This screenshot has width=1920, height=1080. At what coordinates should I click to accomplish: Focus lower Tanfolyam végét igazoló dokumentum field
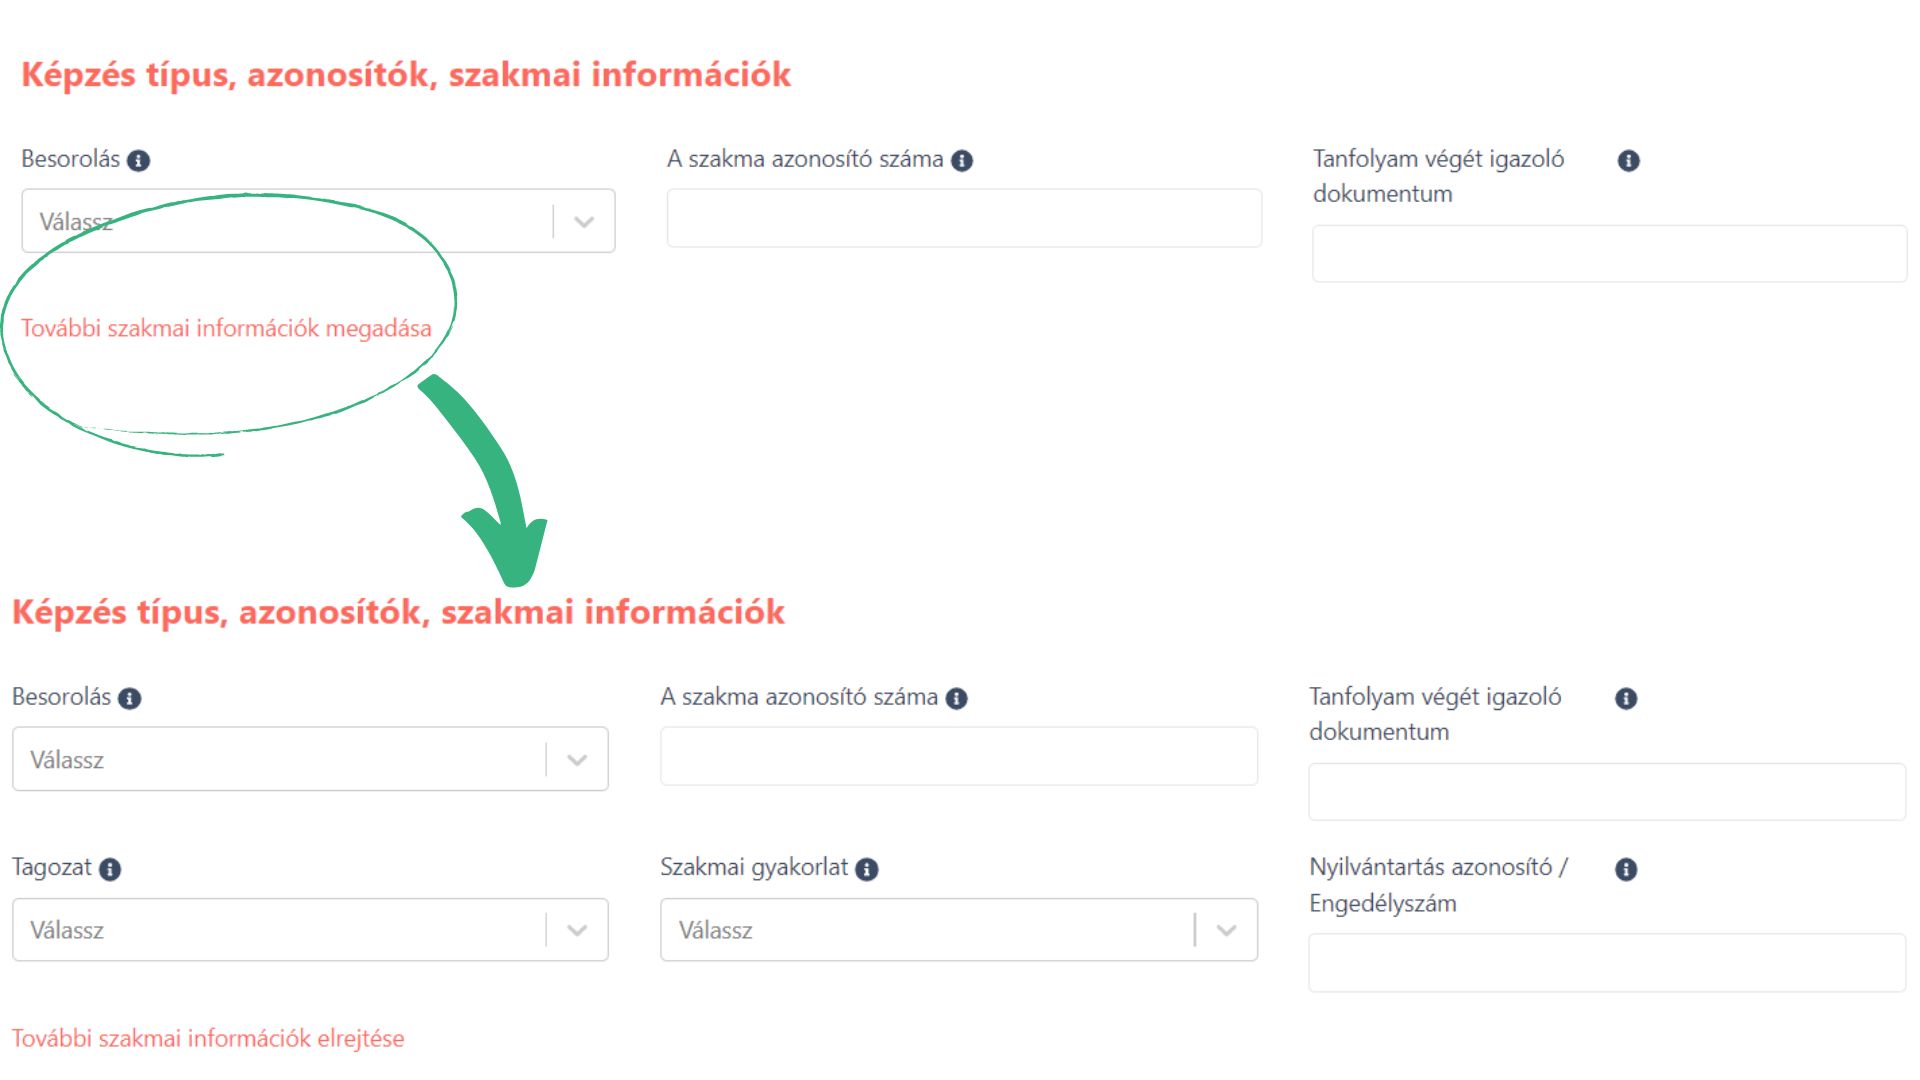(1607, 792)
